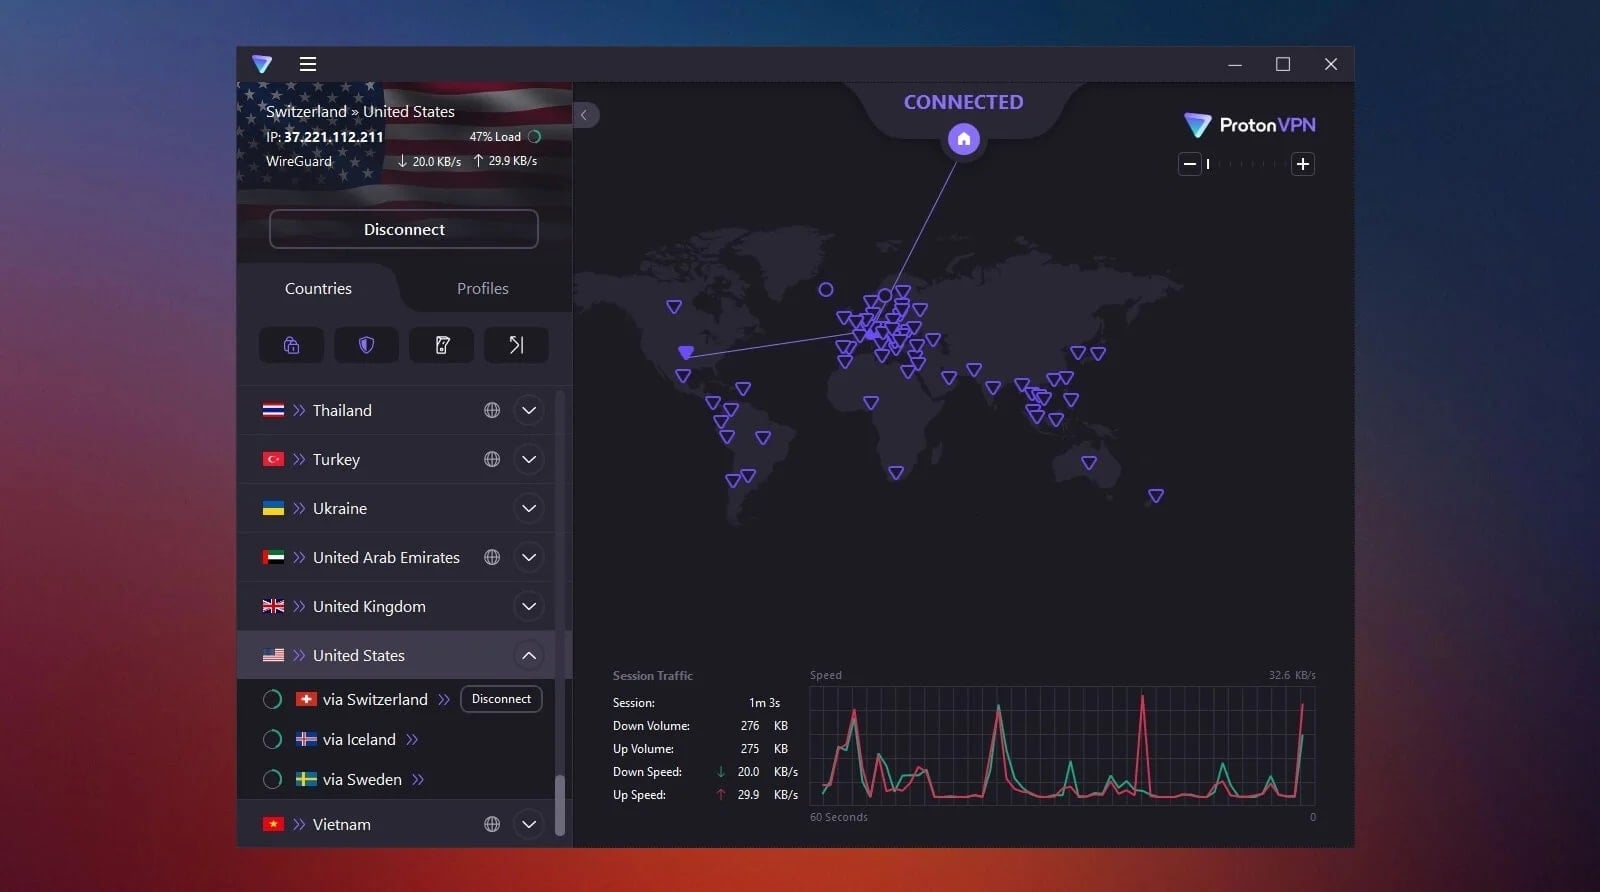Collapse the United States server list
The width and height of the screenshot is (1600, 892).
(x=529, y=655)
